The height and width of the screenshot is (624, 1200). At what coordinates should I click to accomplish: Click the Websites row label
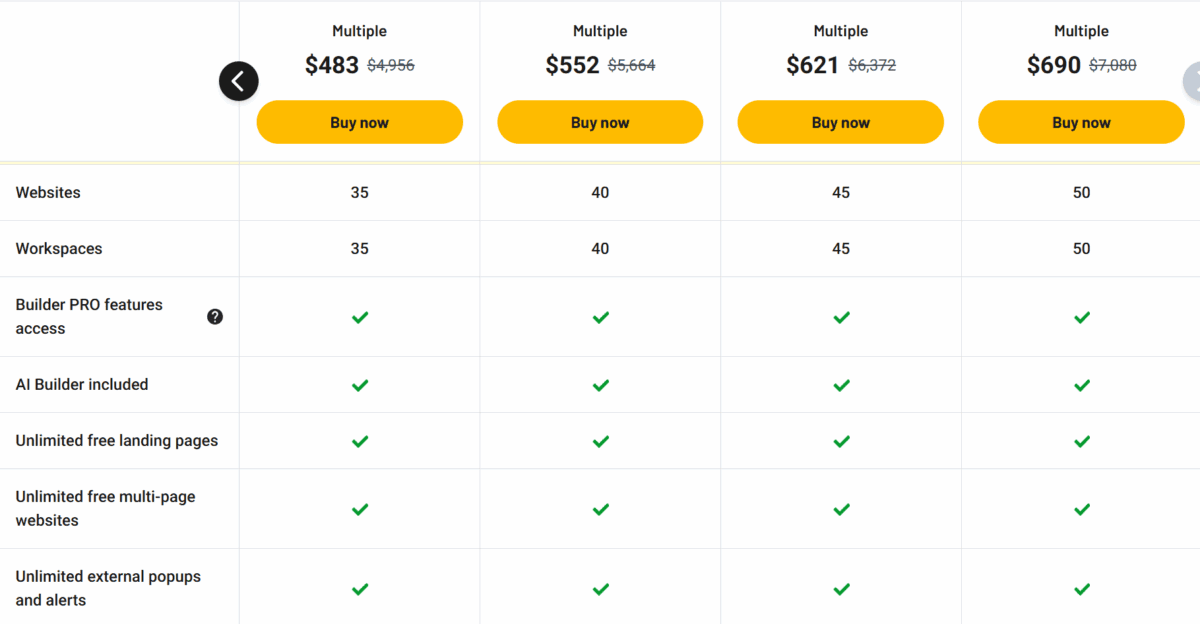48,192
